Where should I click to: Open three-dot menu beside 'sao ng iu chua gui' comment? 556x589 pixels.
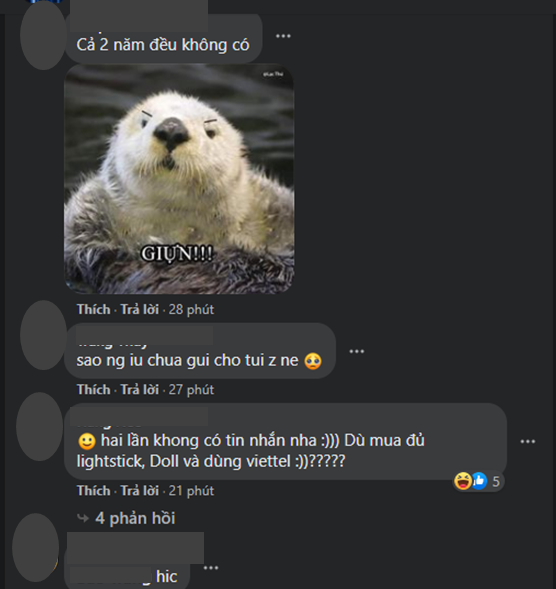[x=357, y=352]
